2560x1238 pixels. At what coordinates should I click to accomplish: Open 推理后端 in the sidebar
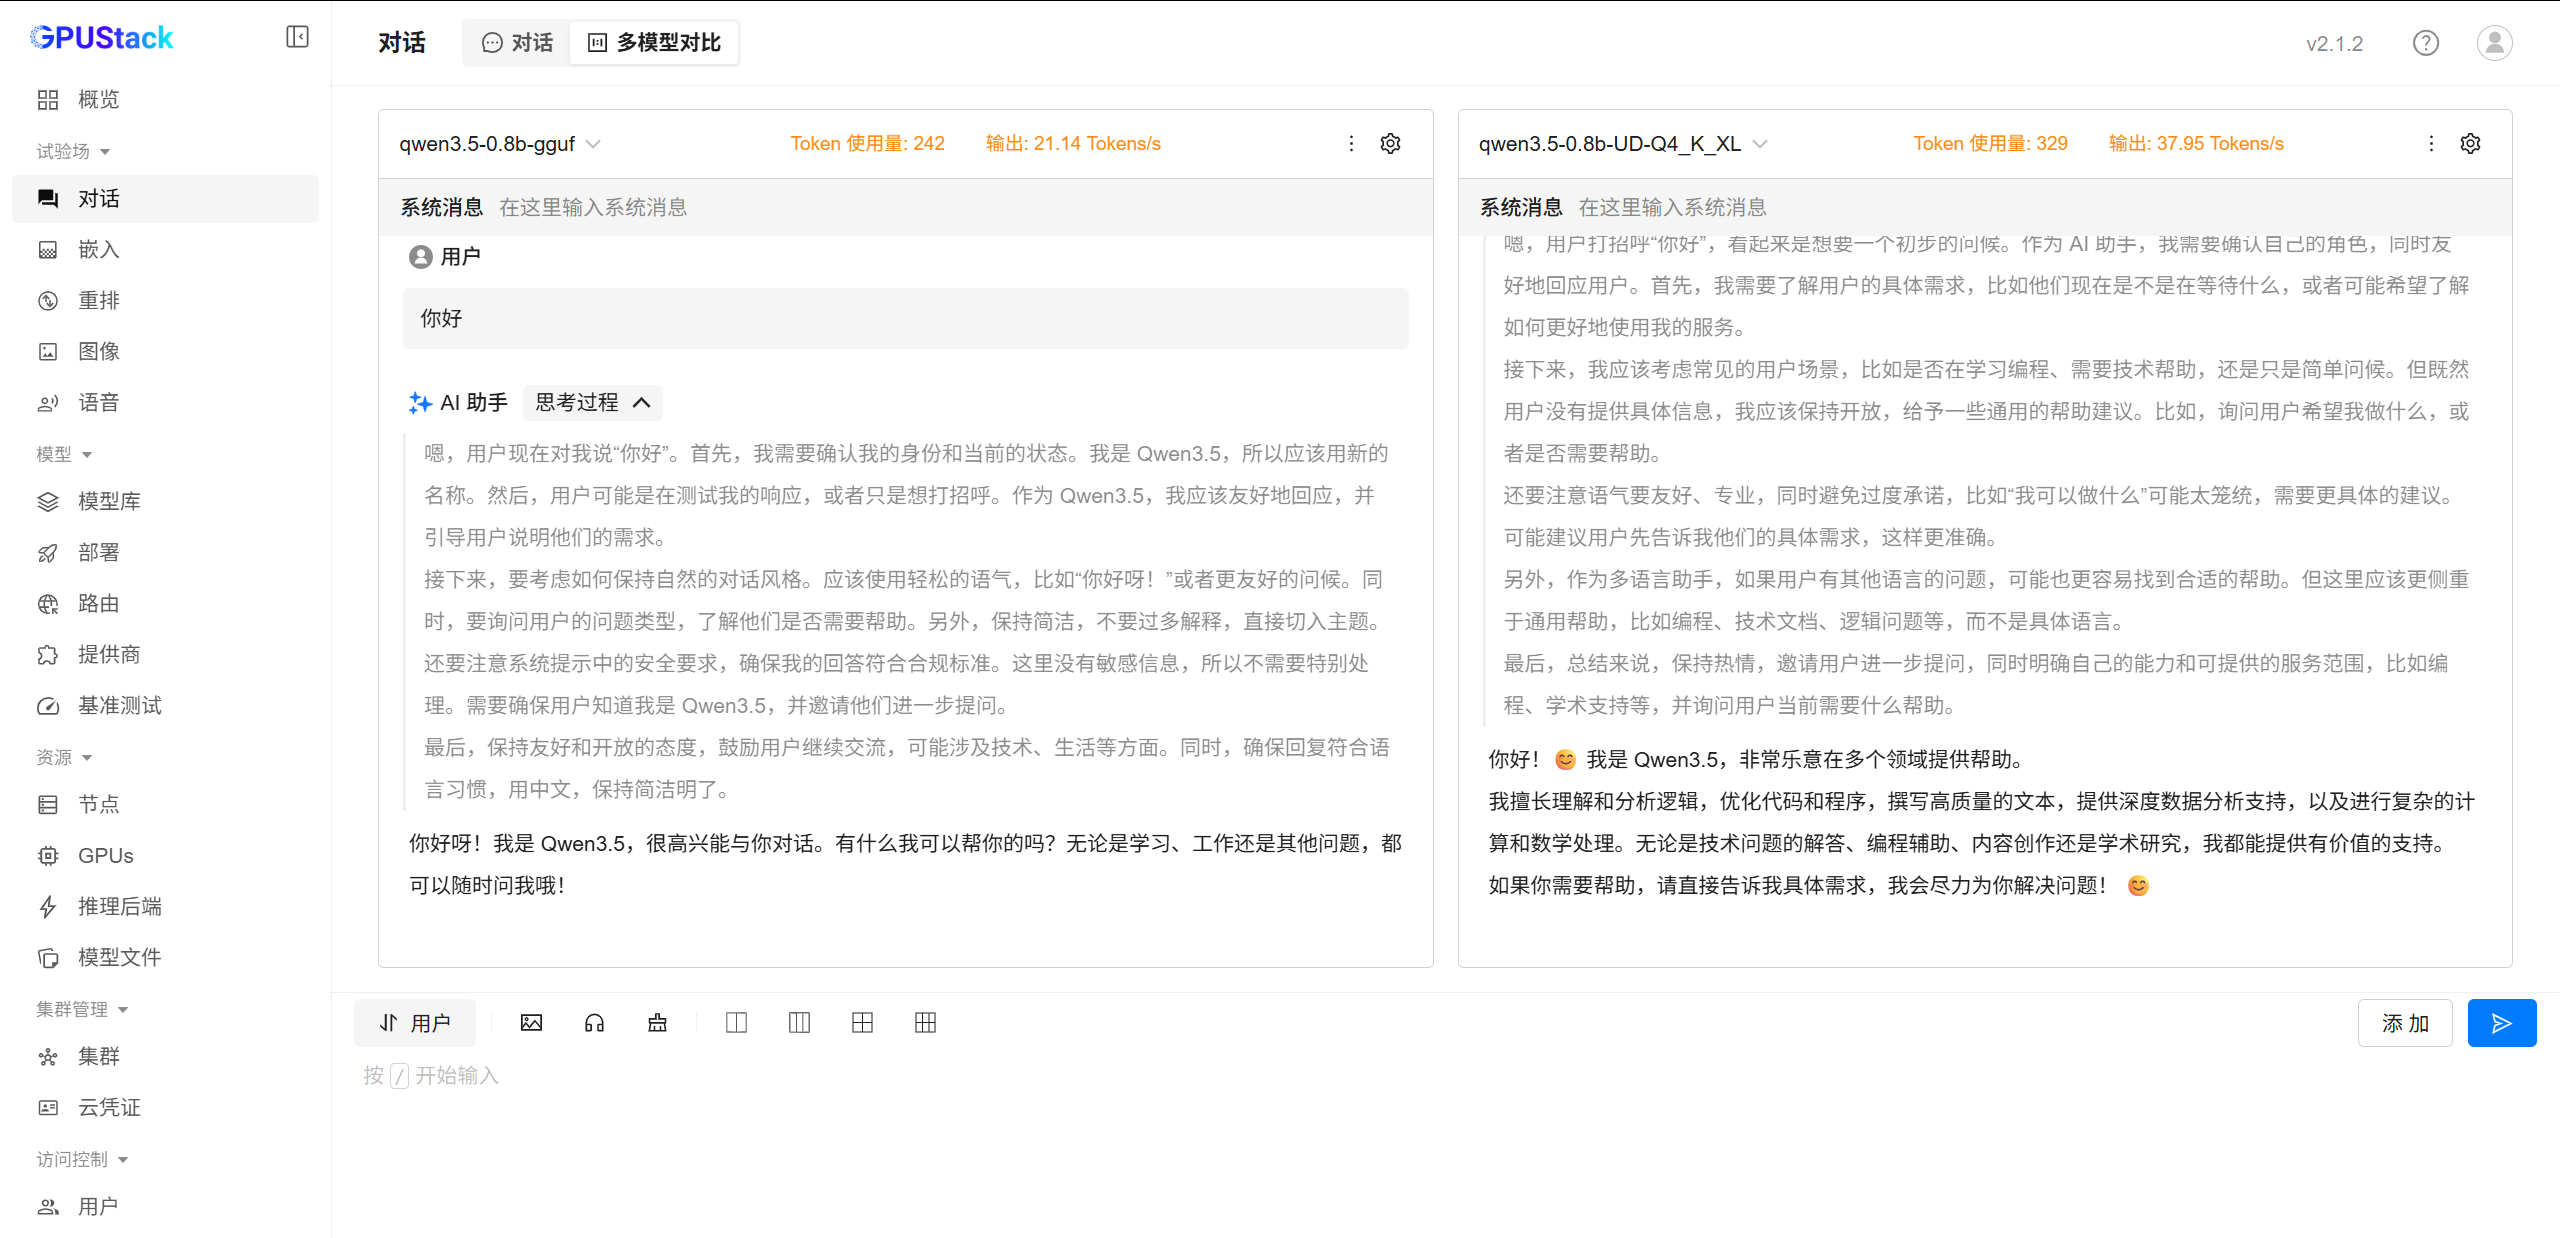click(x=165, y=906)
